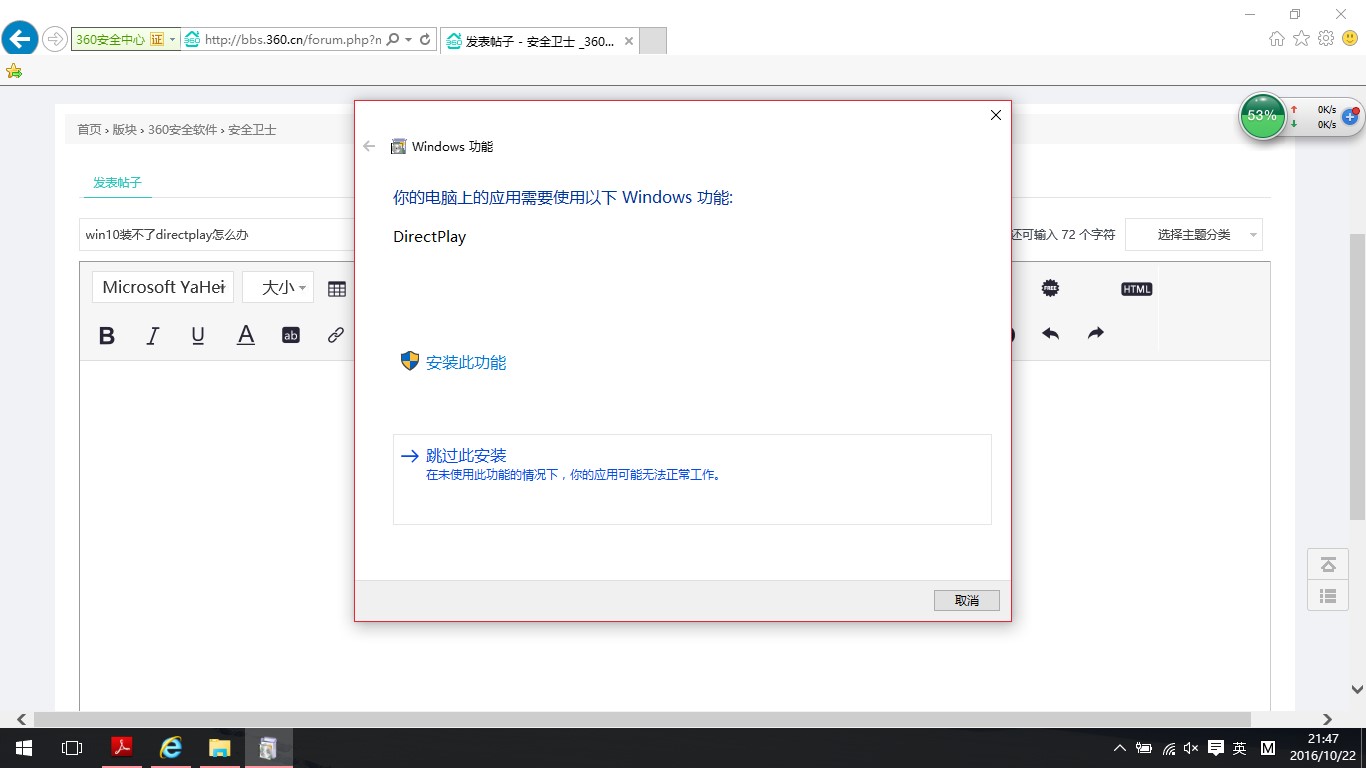Click the smiley feedback icon
The height and width of the screenshot is (768, 1366).
1350,39
